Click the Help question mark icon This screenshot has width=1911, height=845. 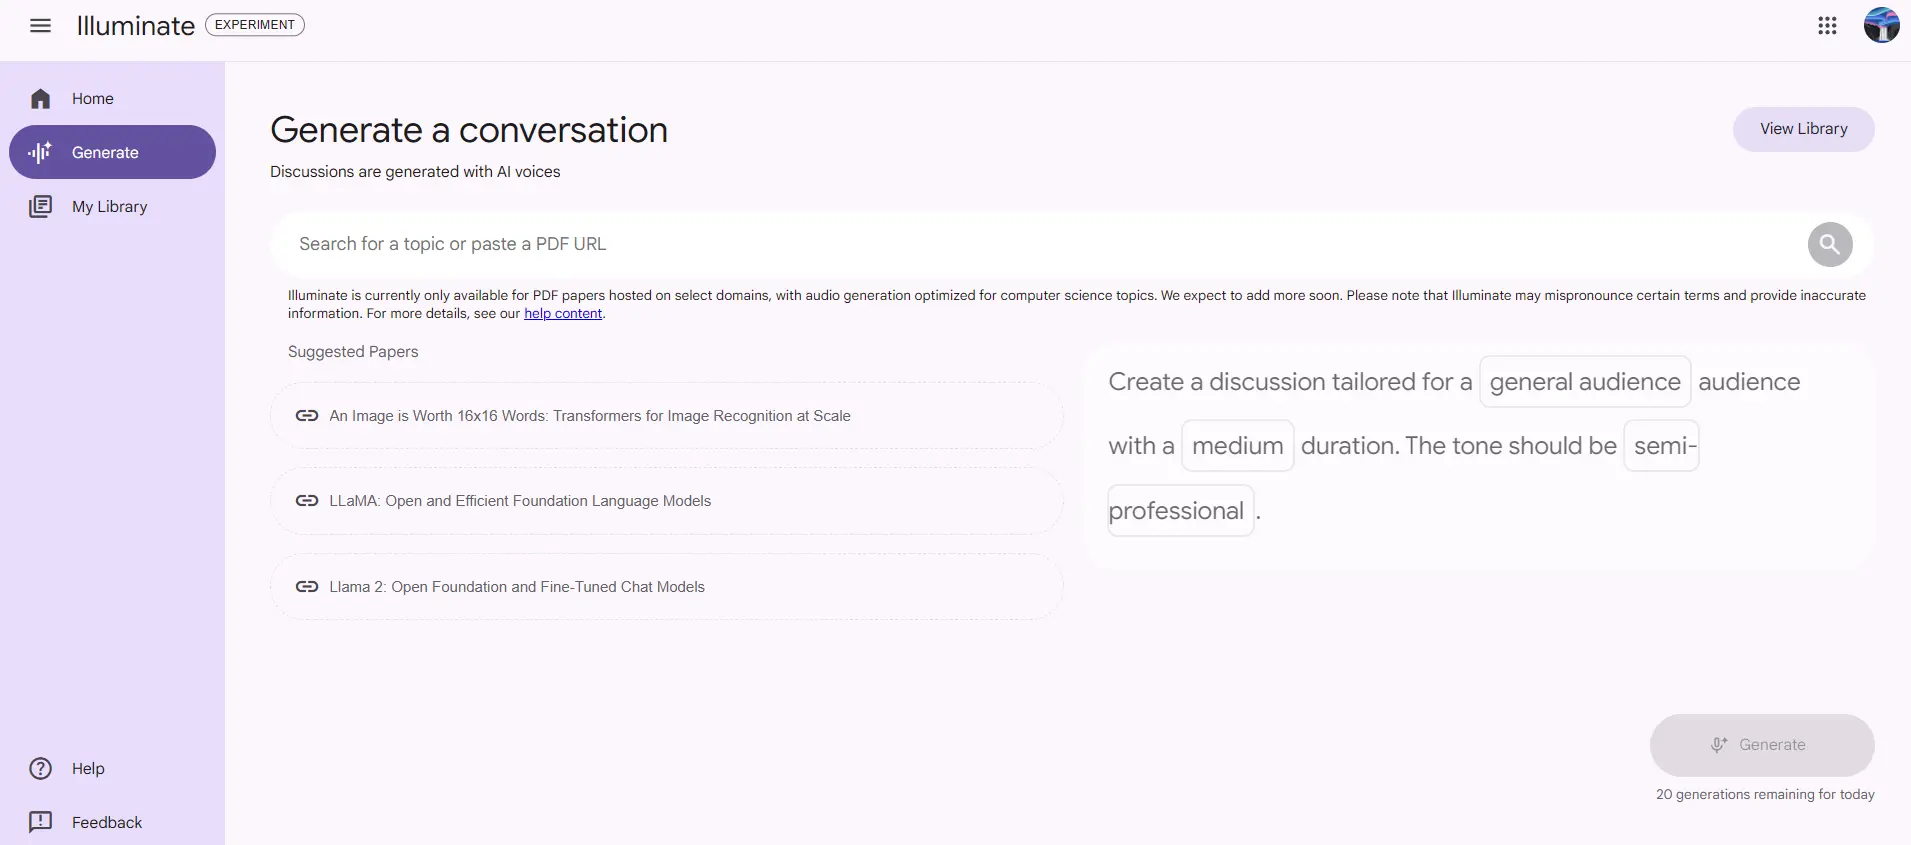pyautogui.click(x=40, y=768)
